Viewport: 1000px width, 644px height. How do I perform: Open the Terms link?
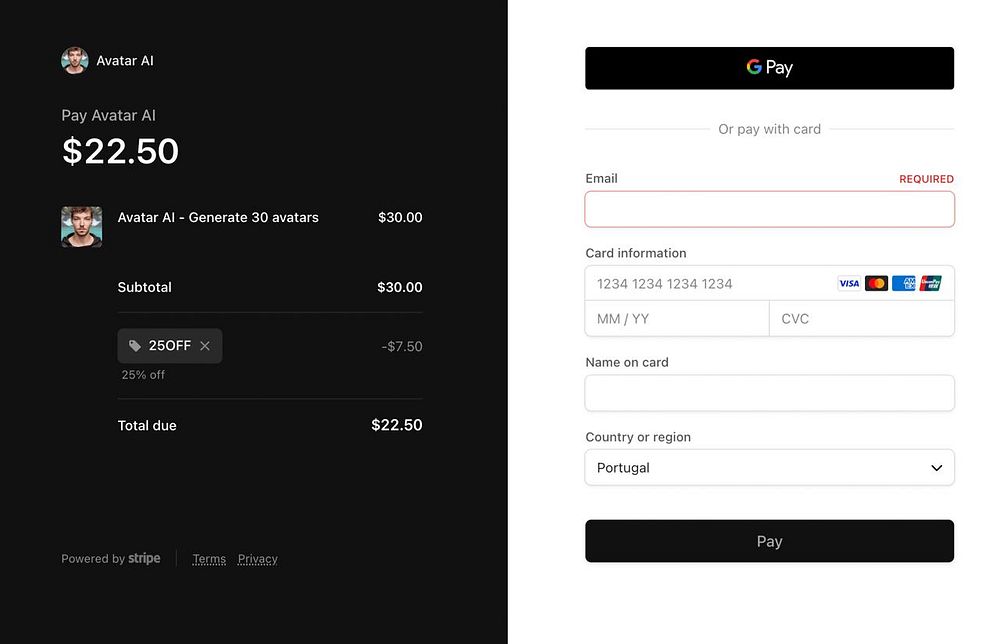pyautogui.click(x=209, y=559)
